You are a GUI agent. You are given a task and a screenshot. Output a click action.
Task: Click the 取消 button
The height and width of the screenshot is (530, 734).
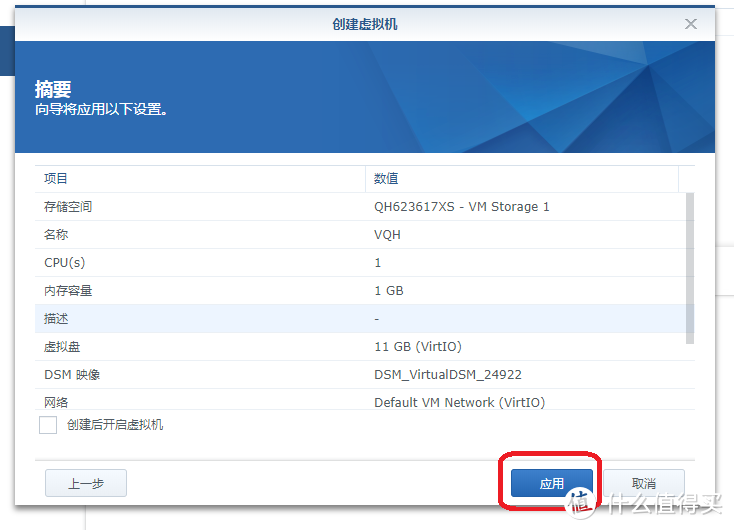644,483
